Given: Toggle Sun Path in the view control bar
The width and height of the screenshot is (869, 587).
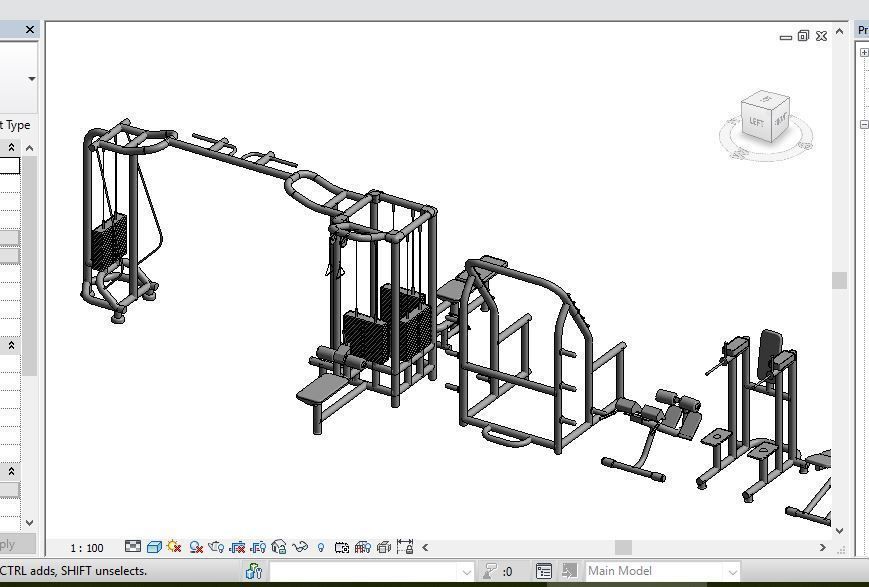Looking at the screenshot, I should [x=175, y=547].
